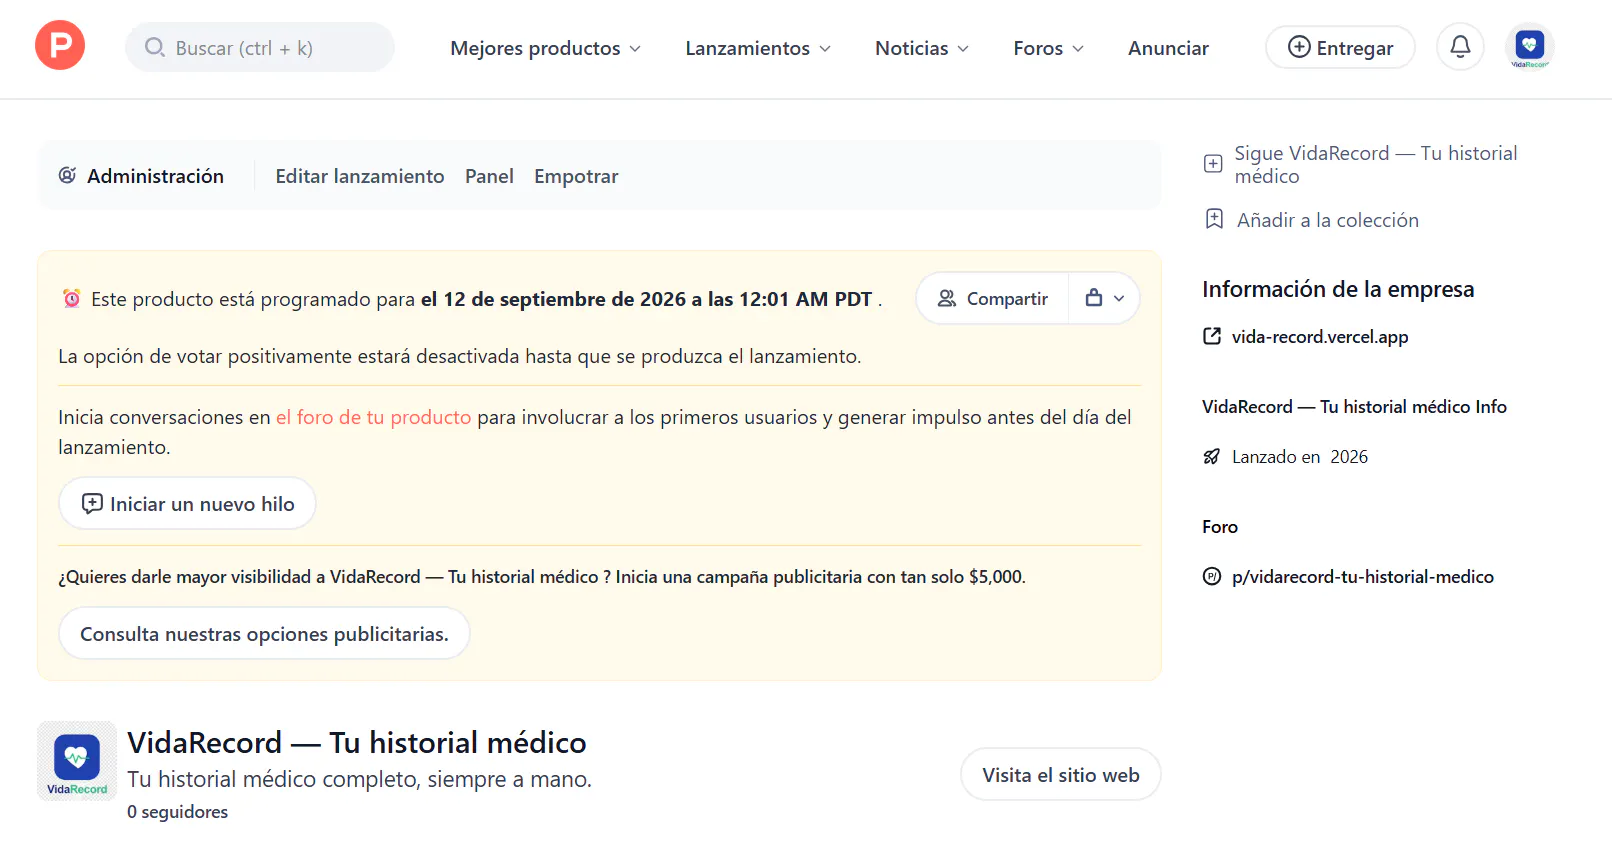
Task: Go to the Product Hunt home logo
Action: tap(60, 46)
